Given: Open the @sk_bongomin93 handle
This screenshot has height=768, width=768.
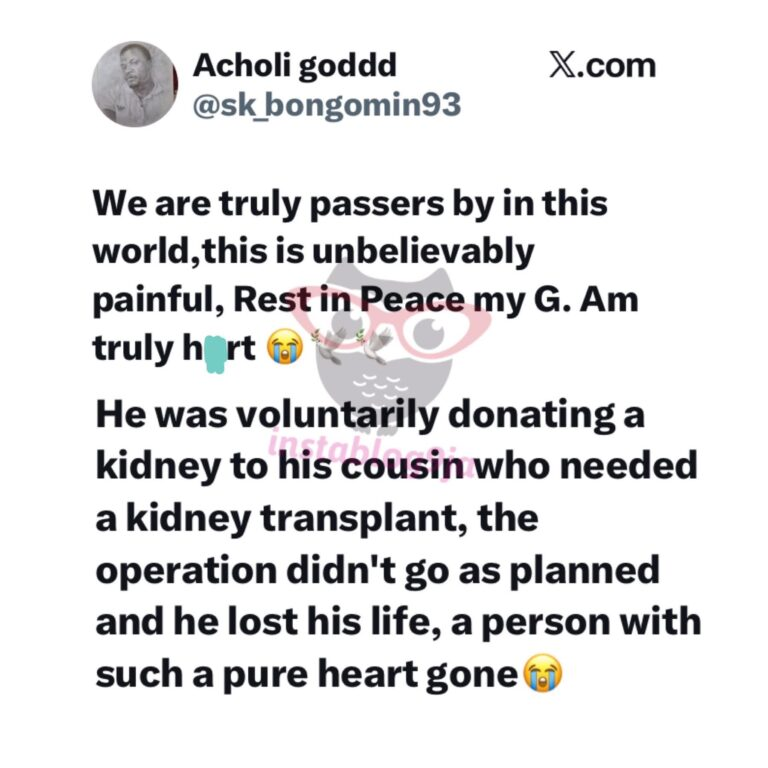Looking at the screenshot, I should pos(326,102).
